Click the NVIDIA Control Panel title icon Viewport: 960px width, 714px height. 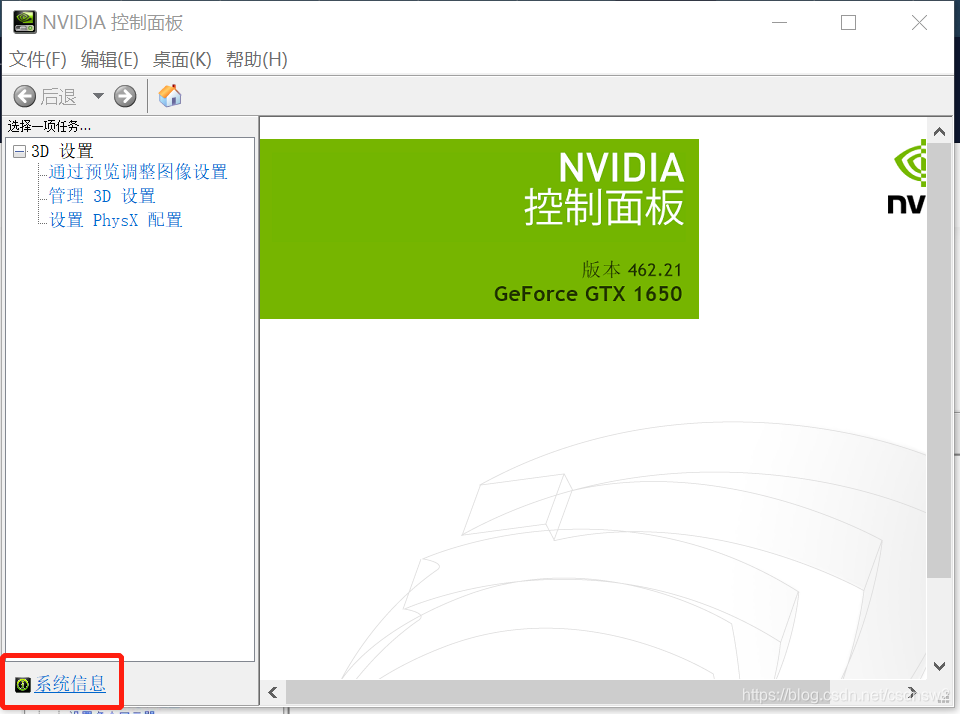coord(24,22)
